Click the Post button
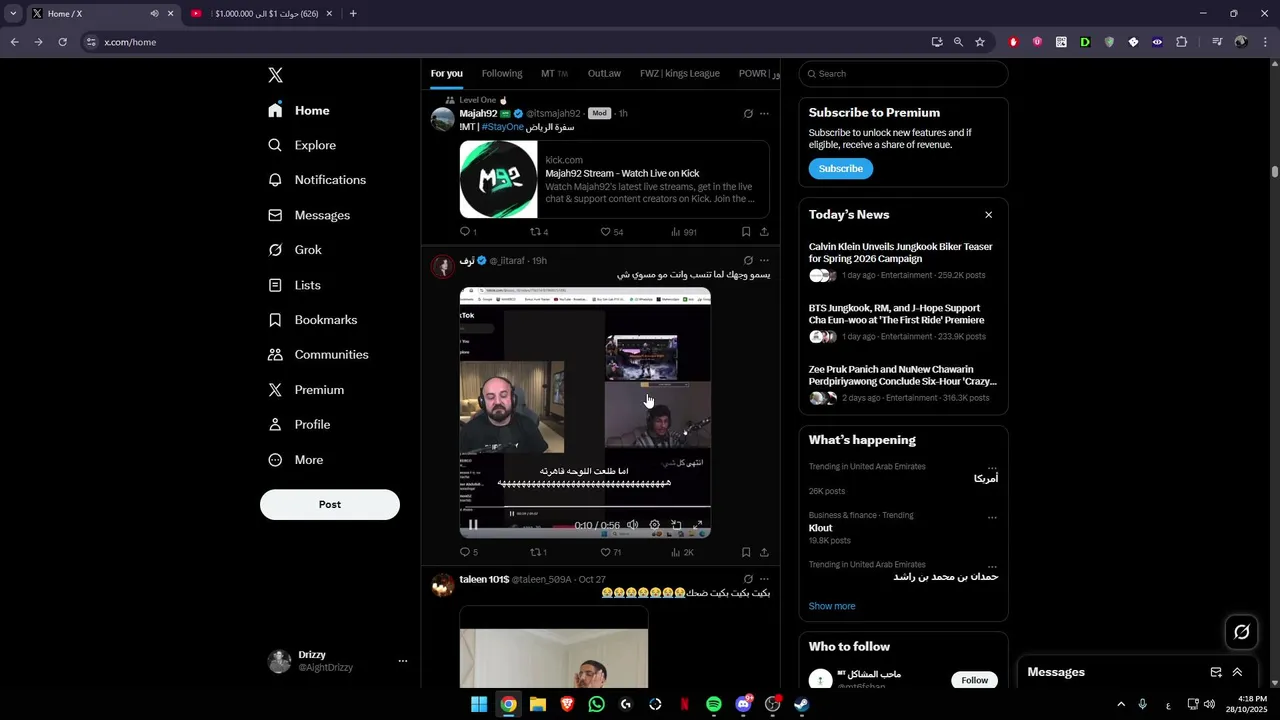 (330, 504)
